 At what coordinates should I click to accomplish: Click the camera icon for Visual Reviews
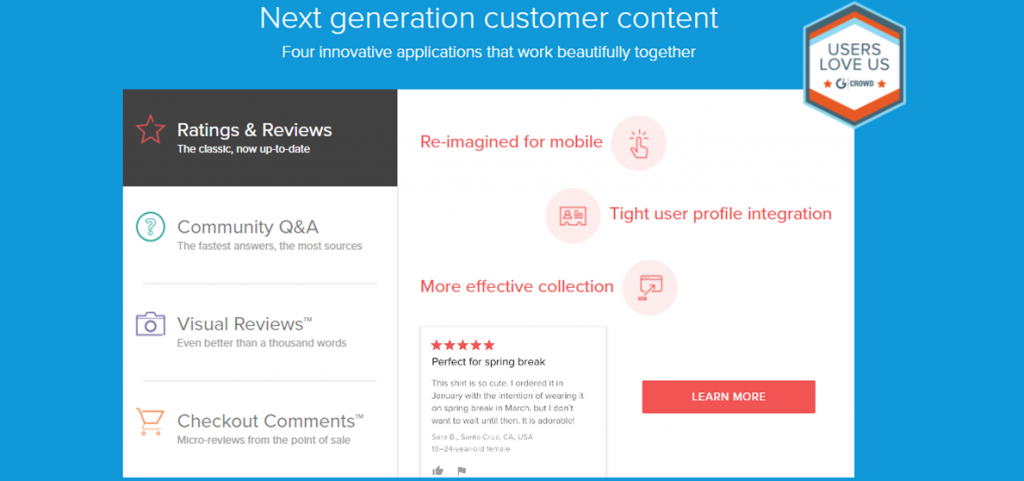[150, 324]
